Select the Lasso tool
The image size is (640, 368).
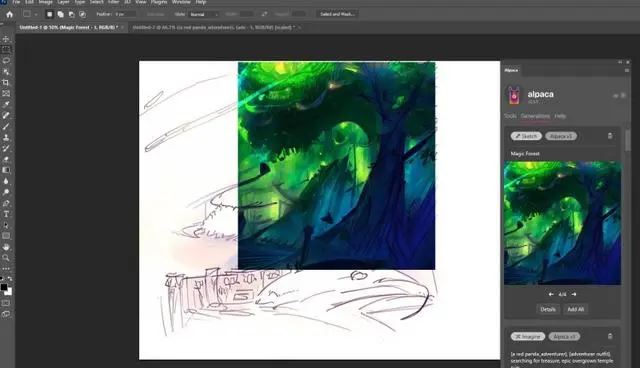coord(6,61)
